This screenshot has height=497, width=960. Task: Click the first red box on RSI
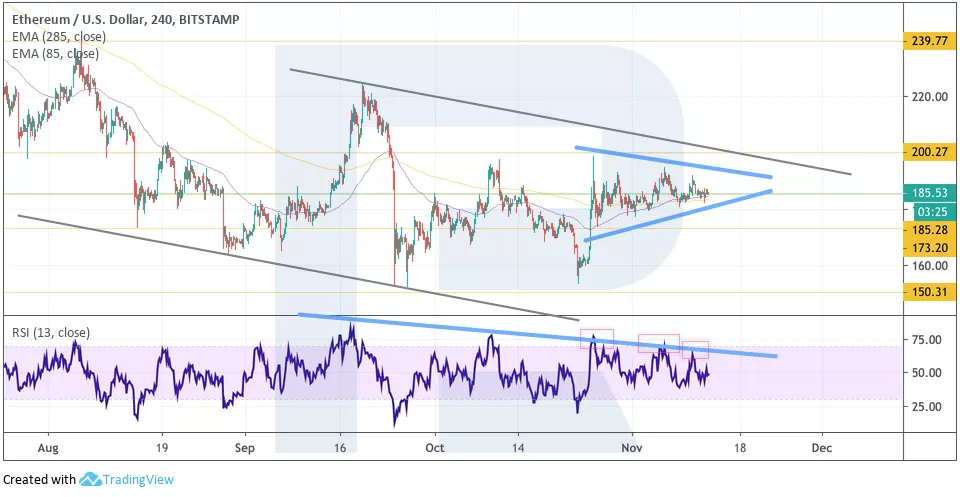(x=597, y=338)
